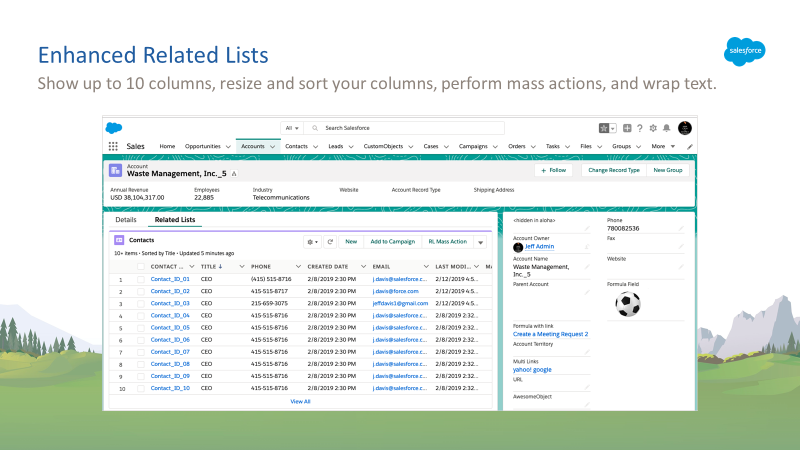Open the user profile avatar

[685, 128]
